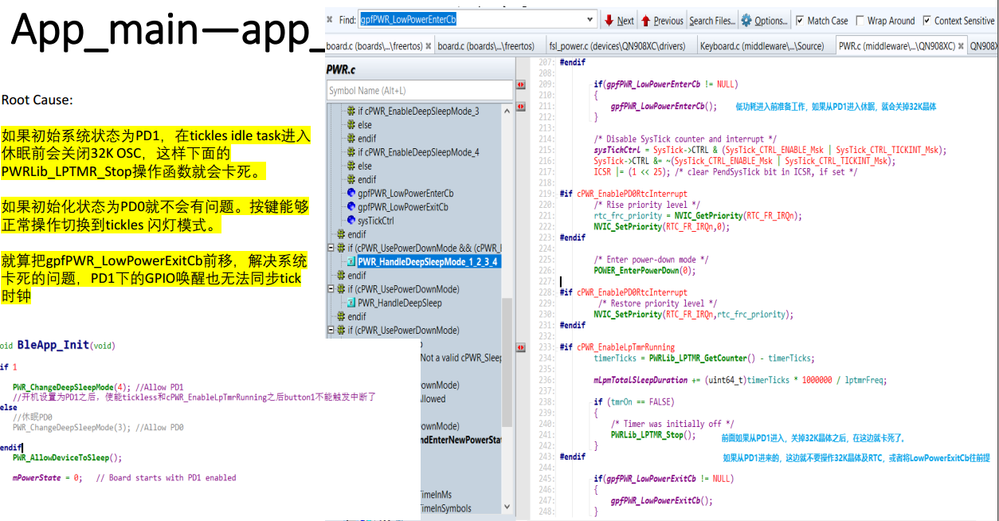Open the Find field history dropdown arrow
The height and width of the screenshot is (521, 999).
point(590,20)
